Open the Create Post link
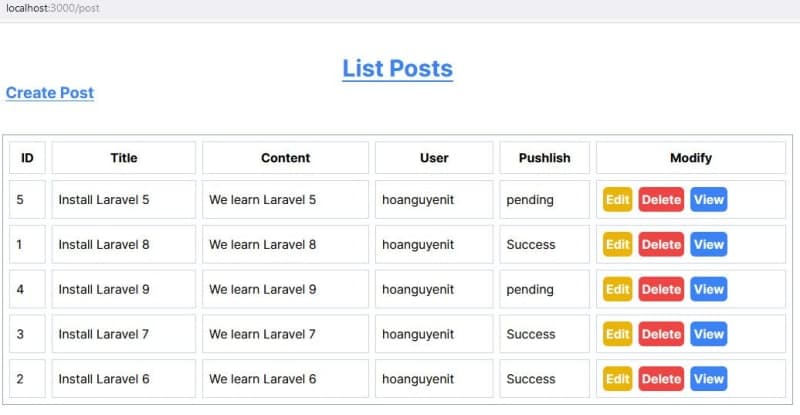 50,93
